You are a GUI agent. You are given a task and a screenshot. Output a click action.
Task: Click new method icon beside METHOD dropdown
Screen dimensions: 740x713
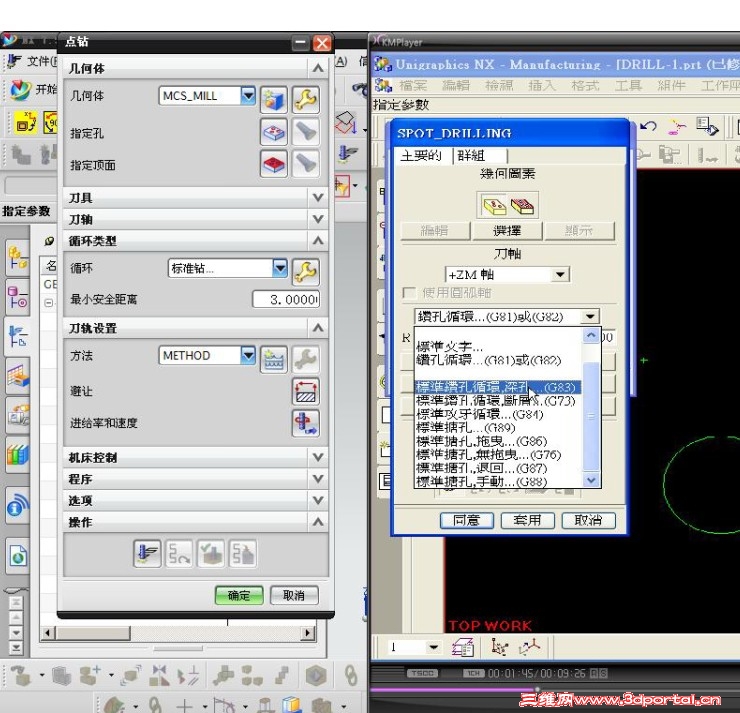274,359
